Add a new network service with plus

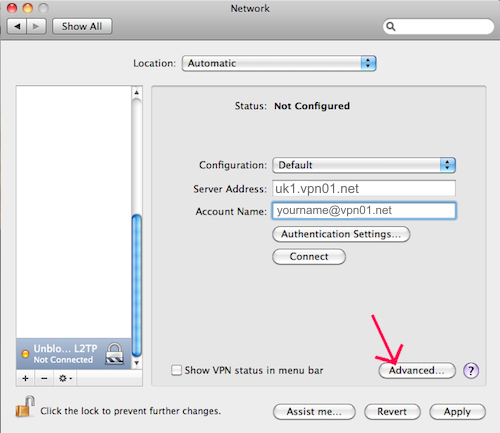[25, 378]
